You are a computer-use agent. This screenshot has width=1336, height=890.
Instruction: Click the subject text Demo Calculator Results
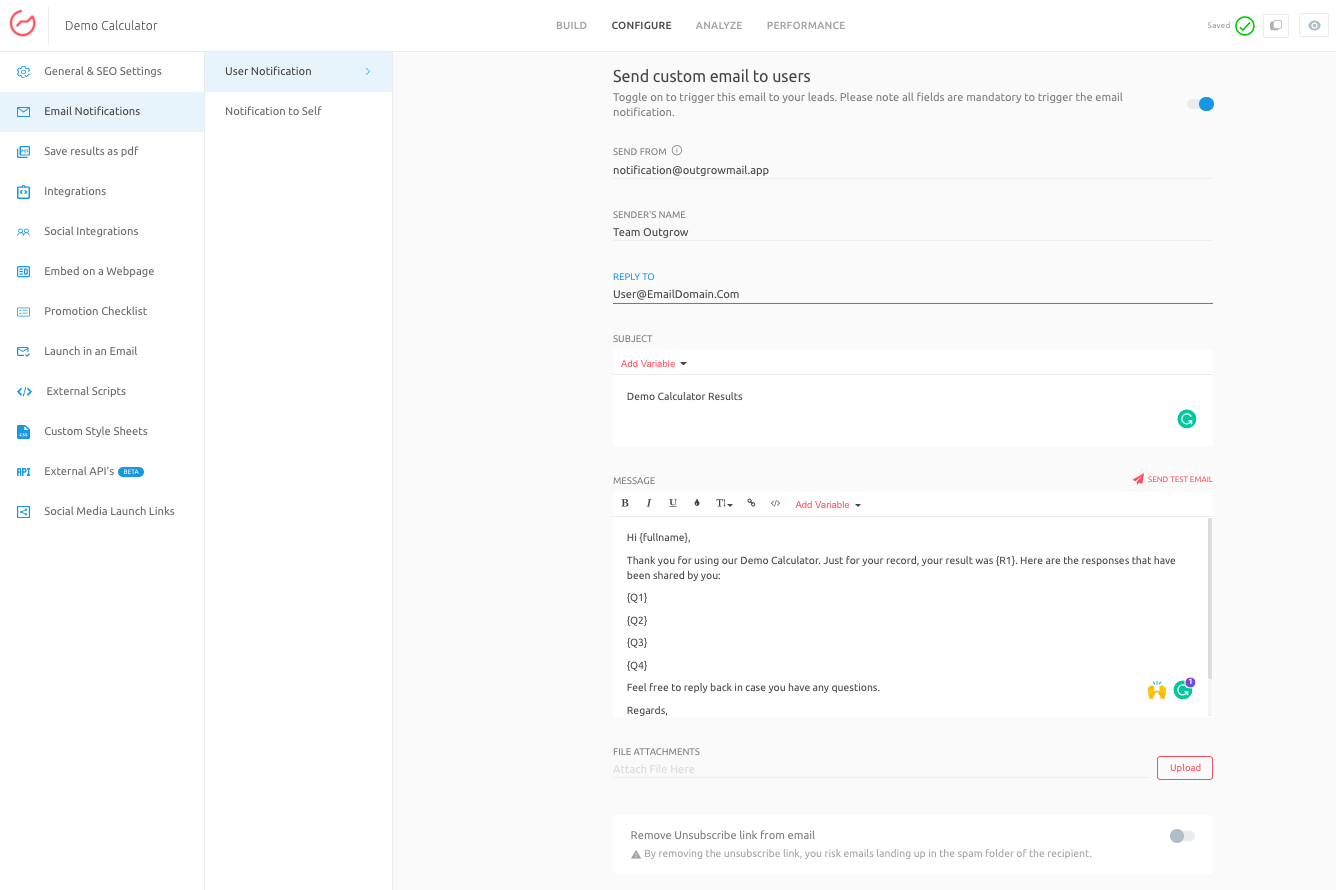(685, 397)
